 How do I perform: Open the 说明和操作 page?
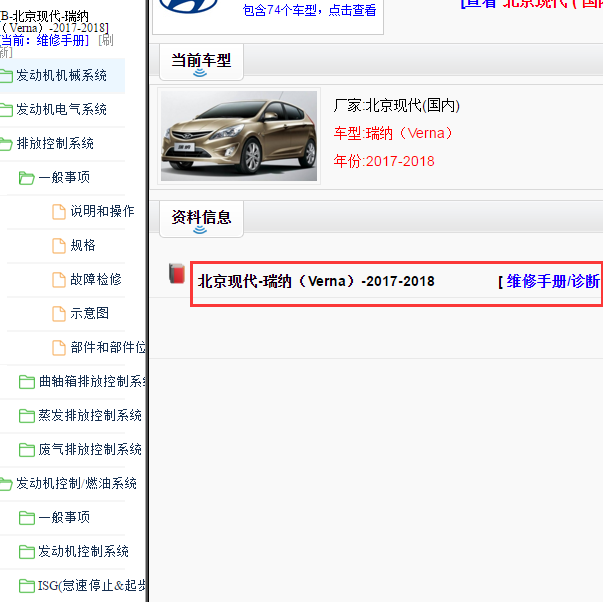pos(102,211)
